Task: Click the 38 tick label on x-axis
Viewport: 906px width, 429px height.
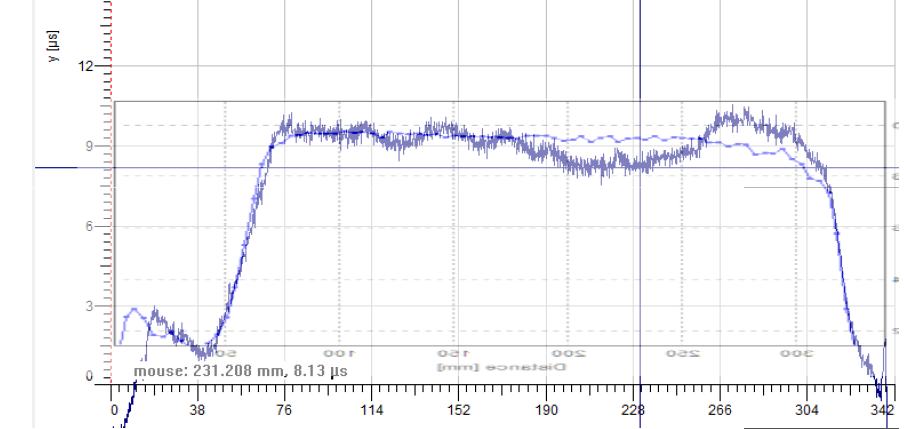Action: [197, 410]
